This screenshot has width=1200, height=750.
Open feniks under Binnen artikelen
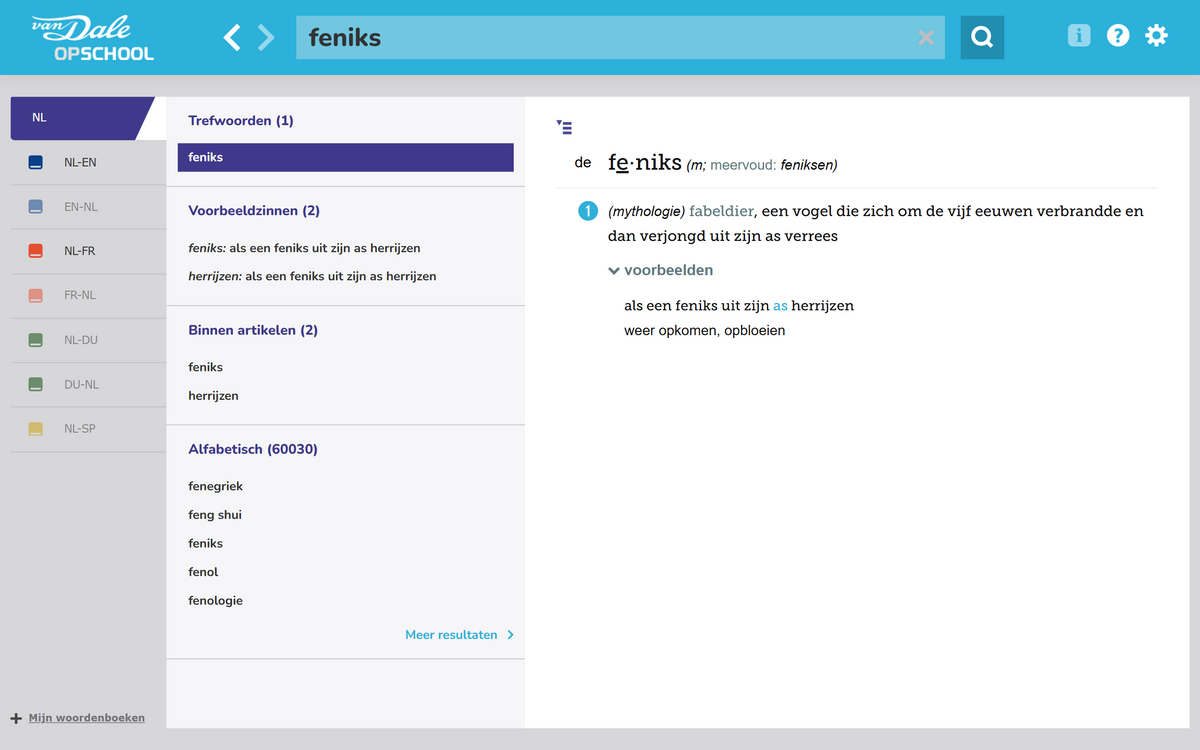pos(206,367)
